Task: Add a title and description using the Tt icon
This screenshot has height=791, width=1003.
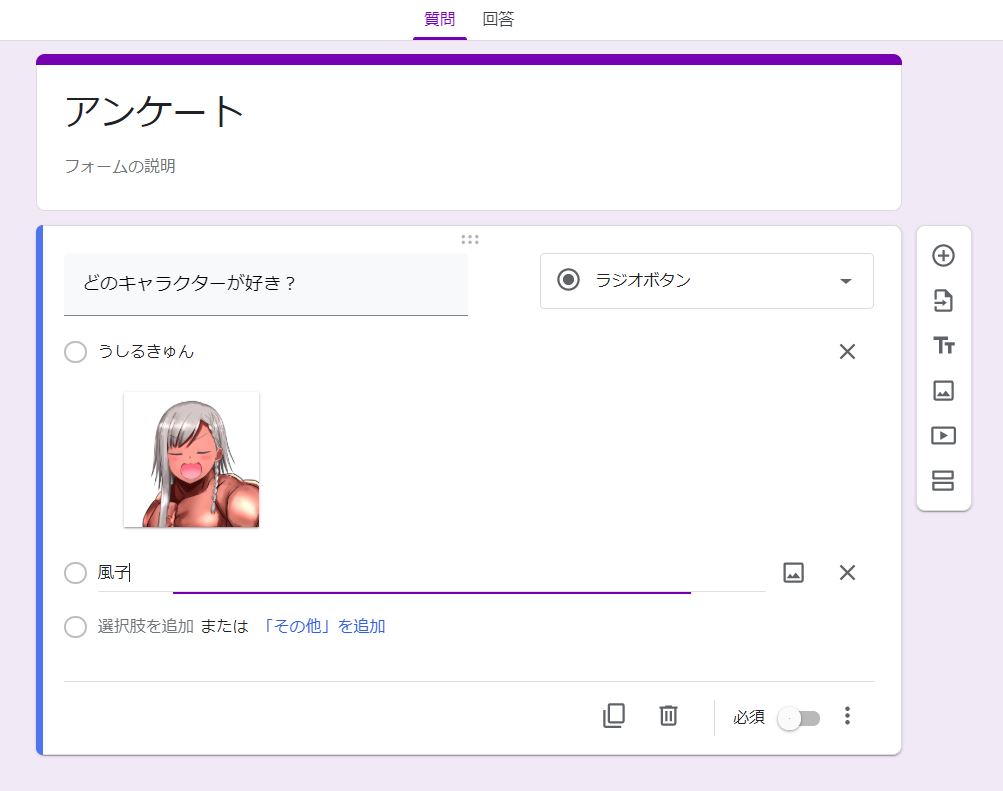Action: (x=941, y=345)
